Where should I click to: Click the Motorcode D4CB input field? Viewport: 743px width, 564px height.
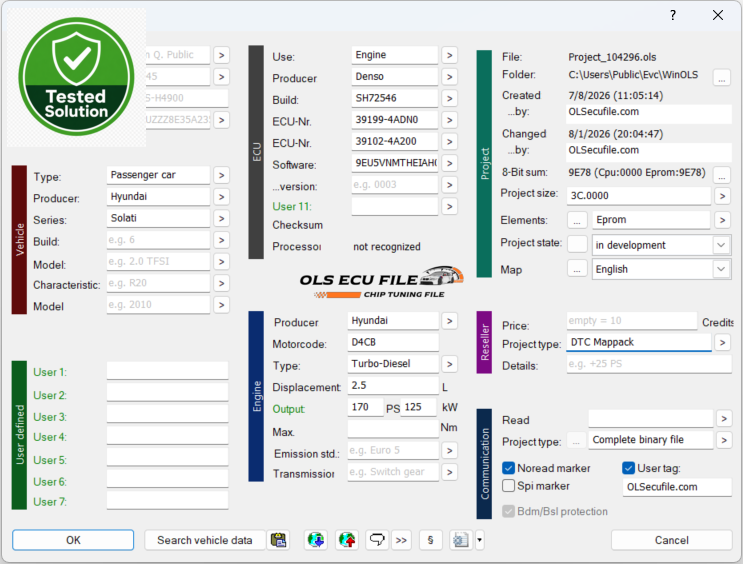[x=393, y=342]
